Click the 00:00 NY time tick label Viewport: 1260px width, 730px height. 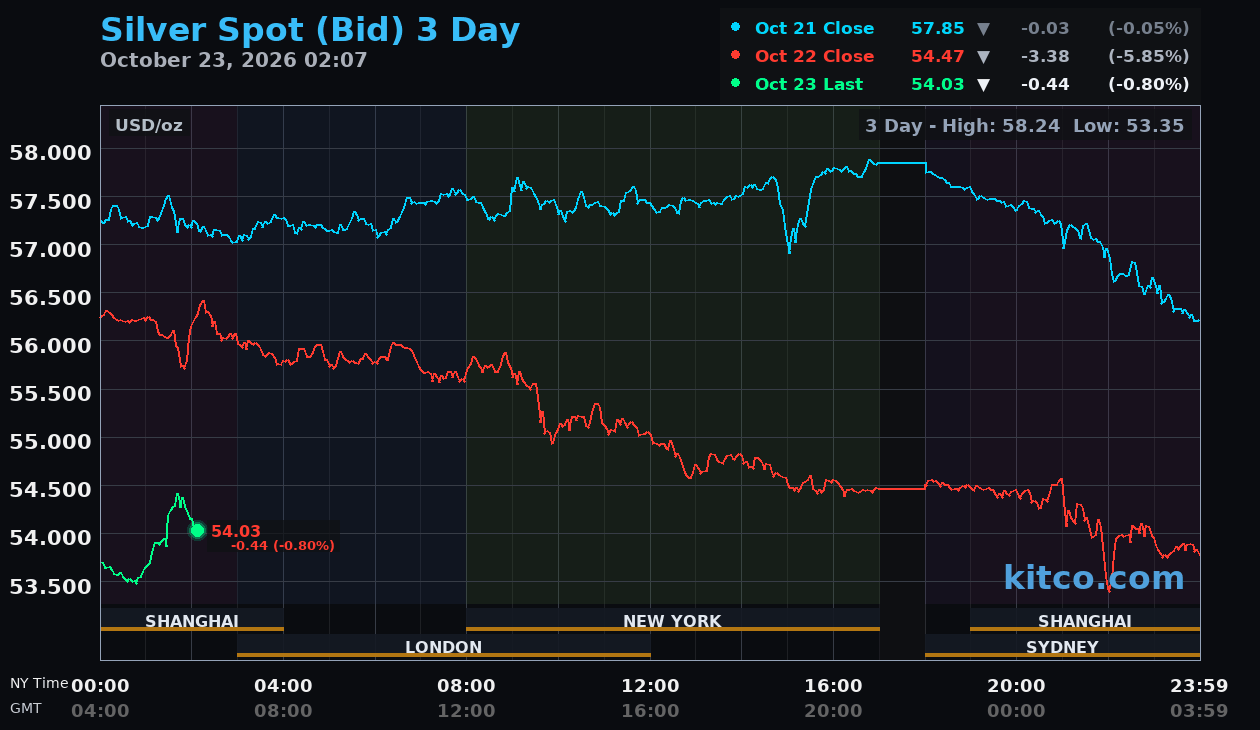(100, 686)
